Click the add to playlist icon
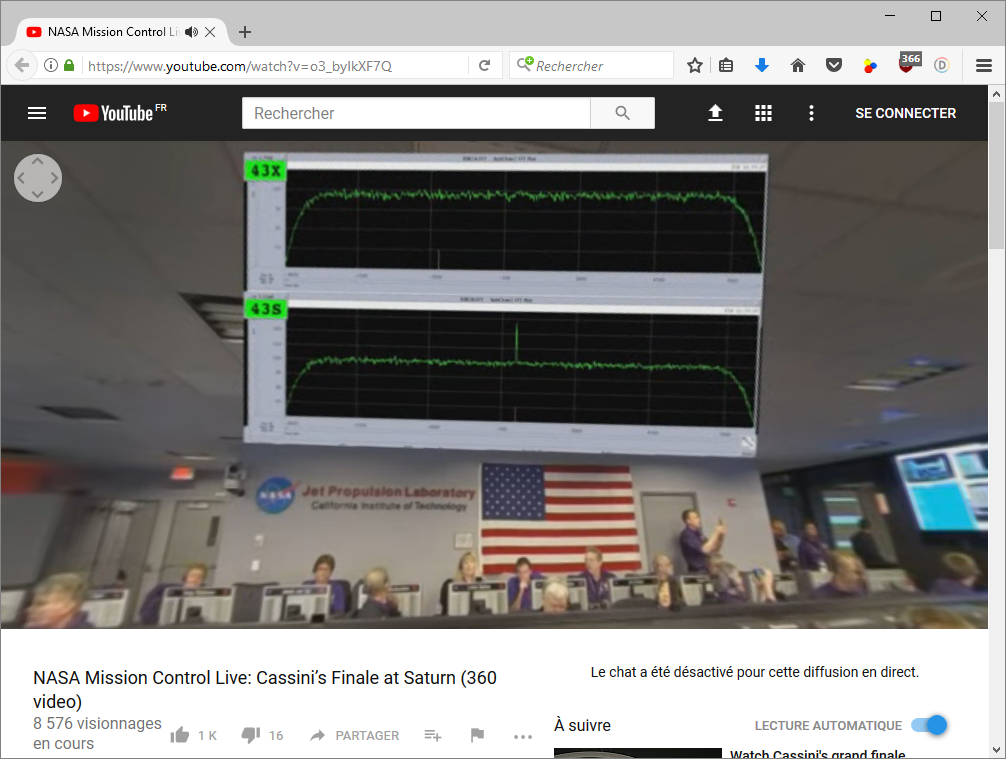Viewport: 1006px width, 759px height. point(432,735)
